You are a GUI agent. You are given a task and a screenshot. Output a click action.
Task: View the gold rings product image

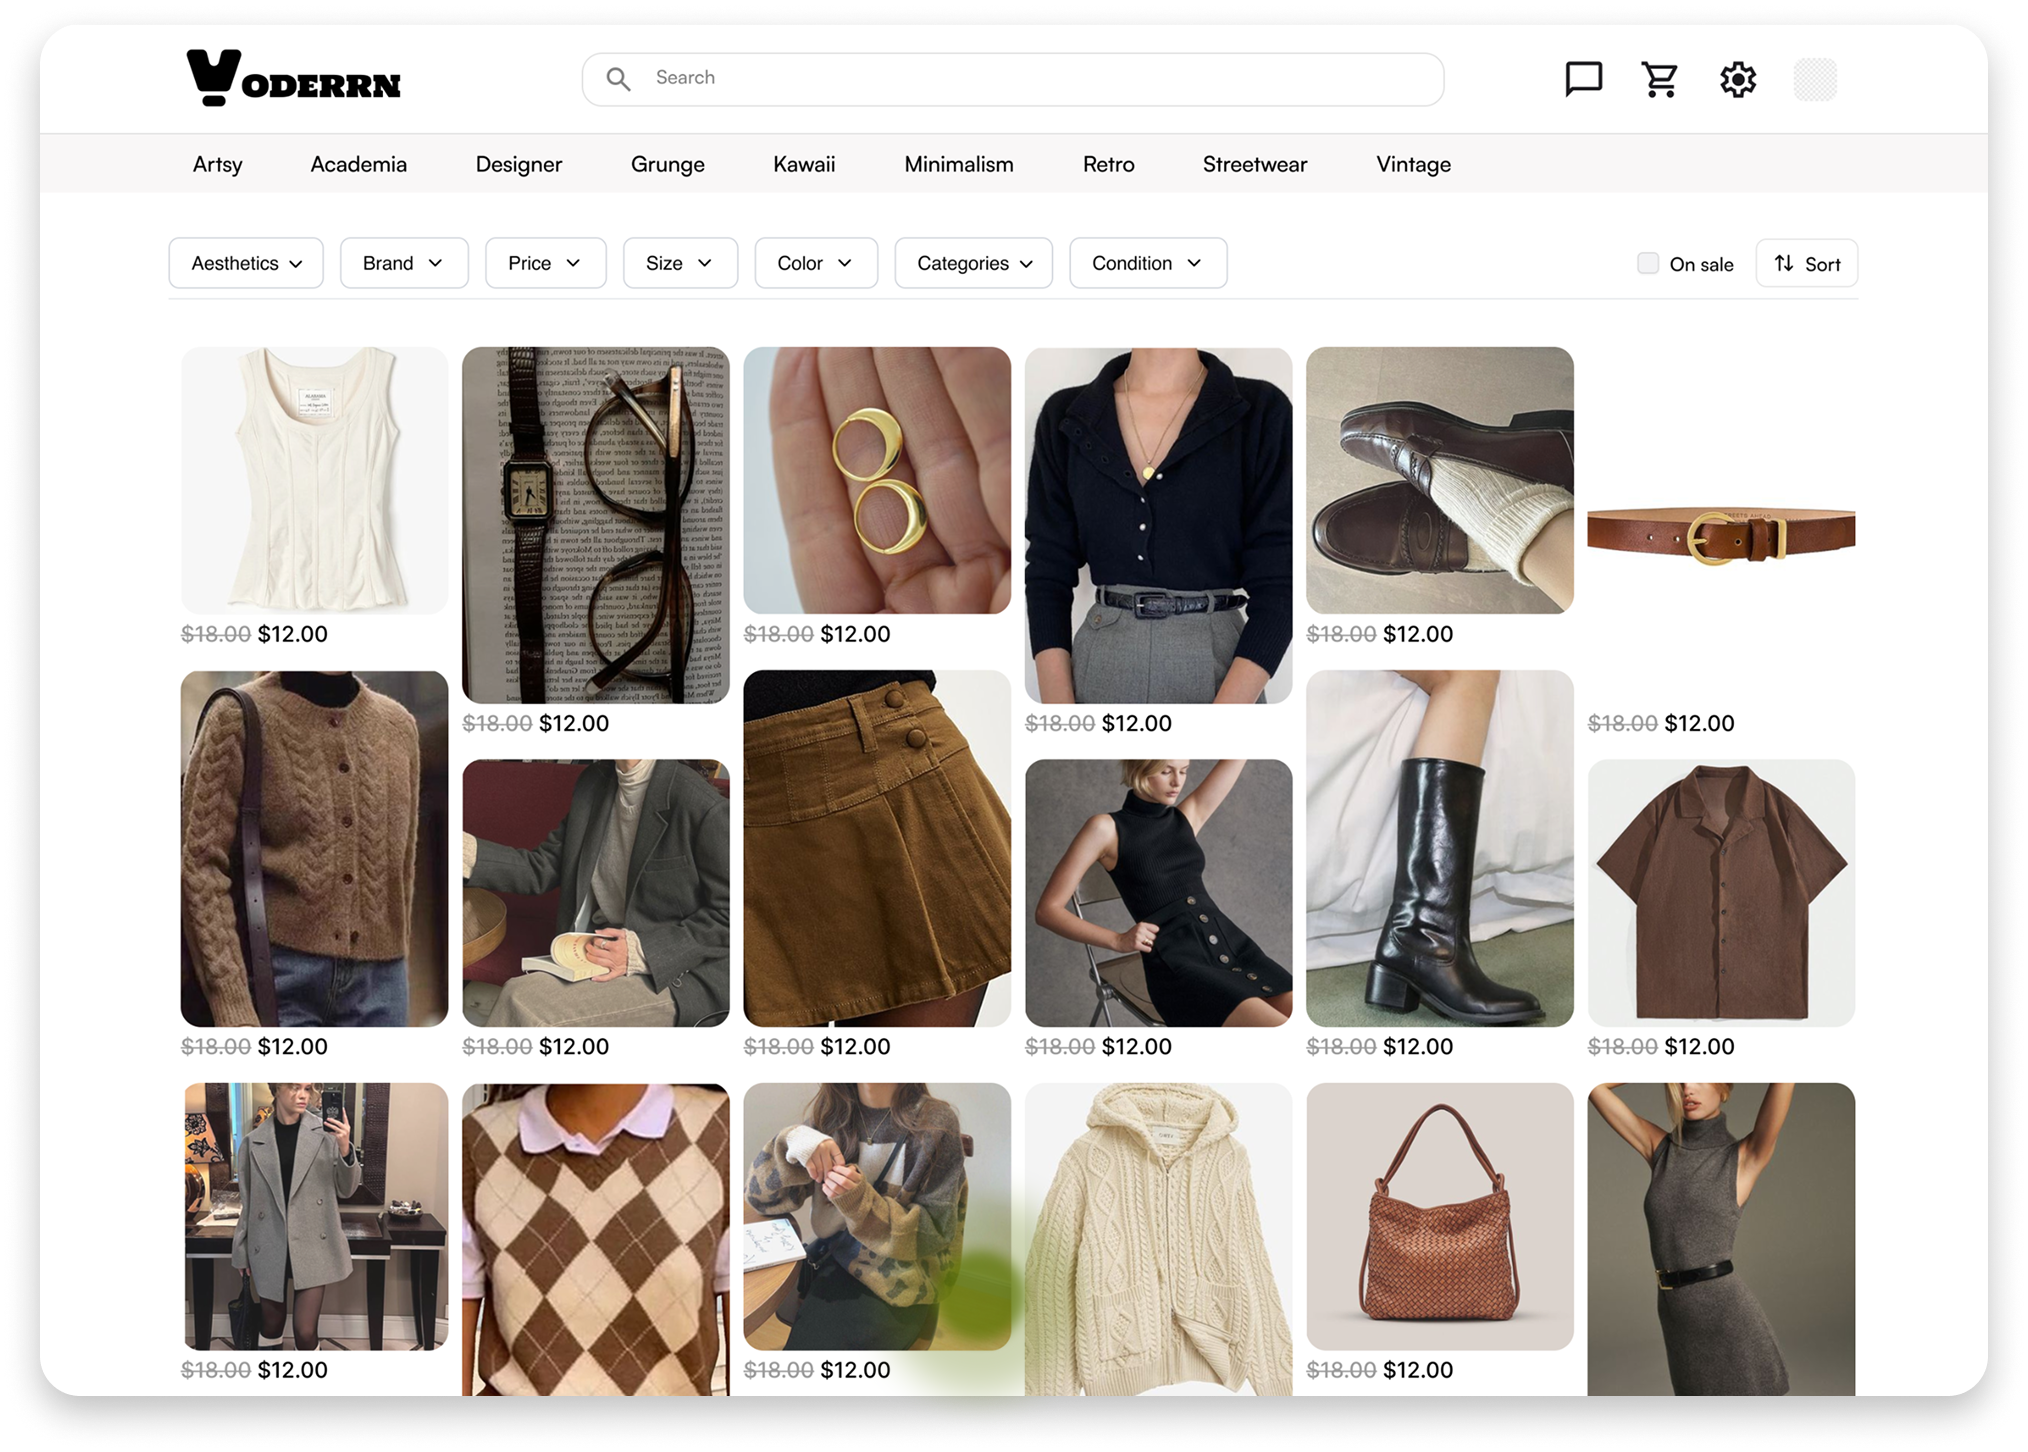coord(877,480)
